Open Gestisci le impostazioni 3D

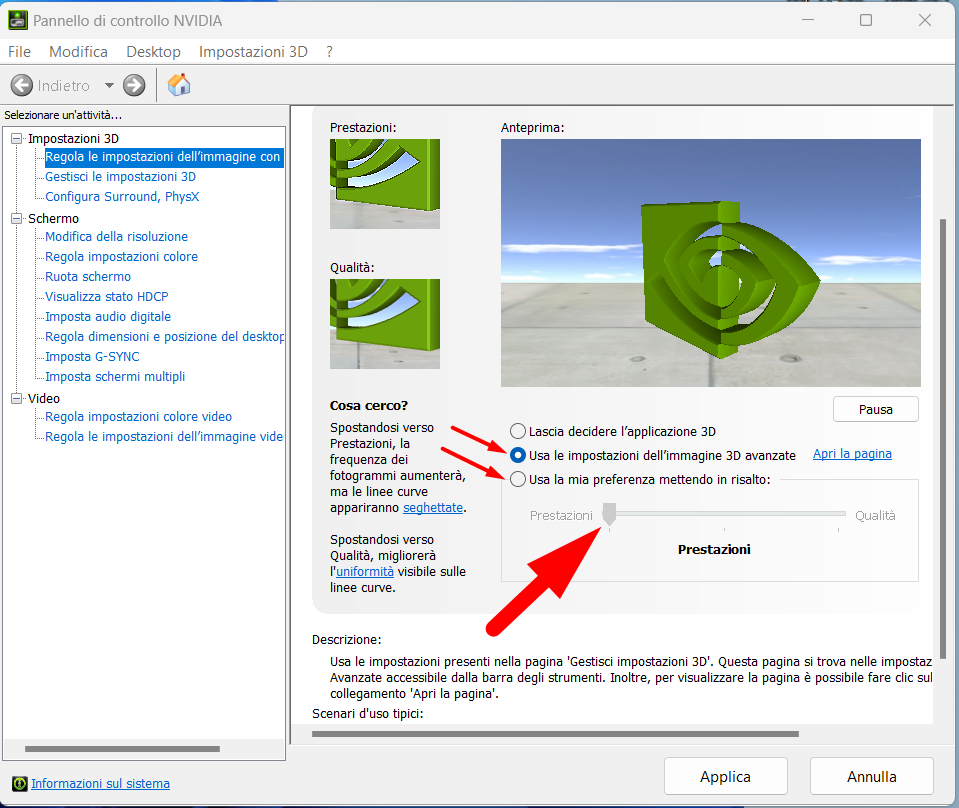[120, 177]
